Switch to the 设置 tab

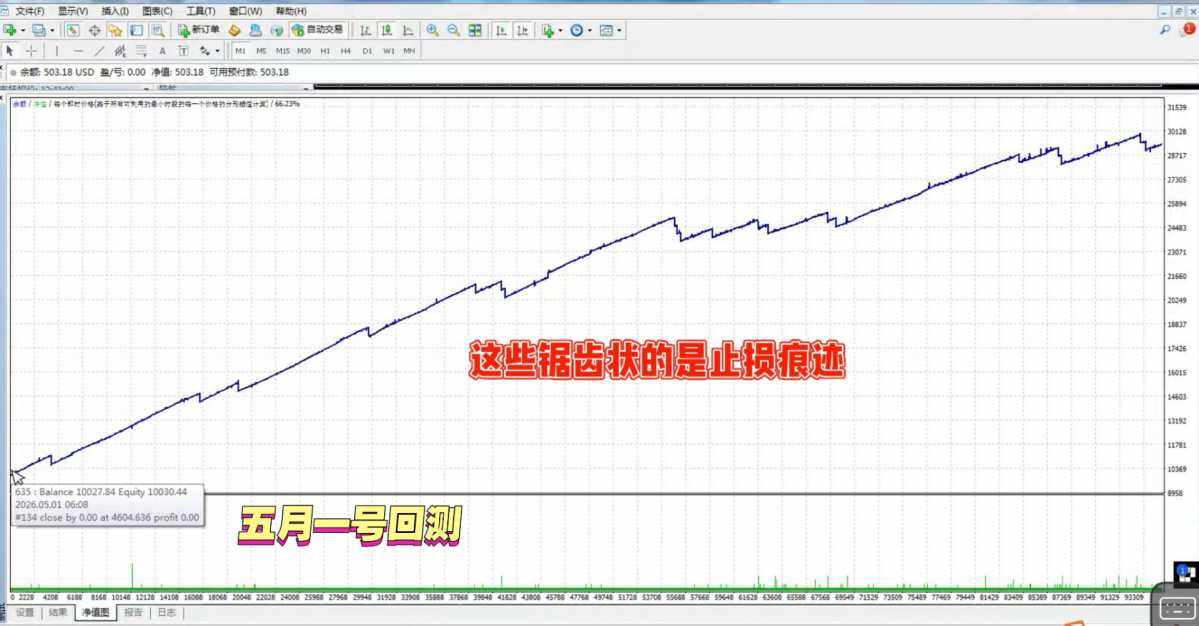24,613
